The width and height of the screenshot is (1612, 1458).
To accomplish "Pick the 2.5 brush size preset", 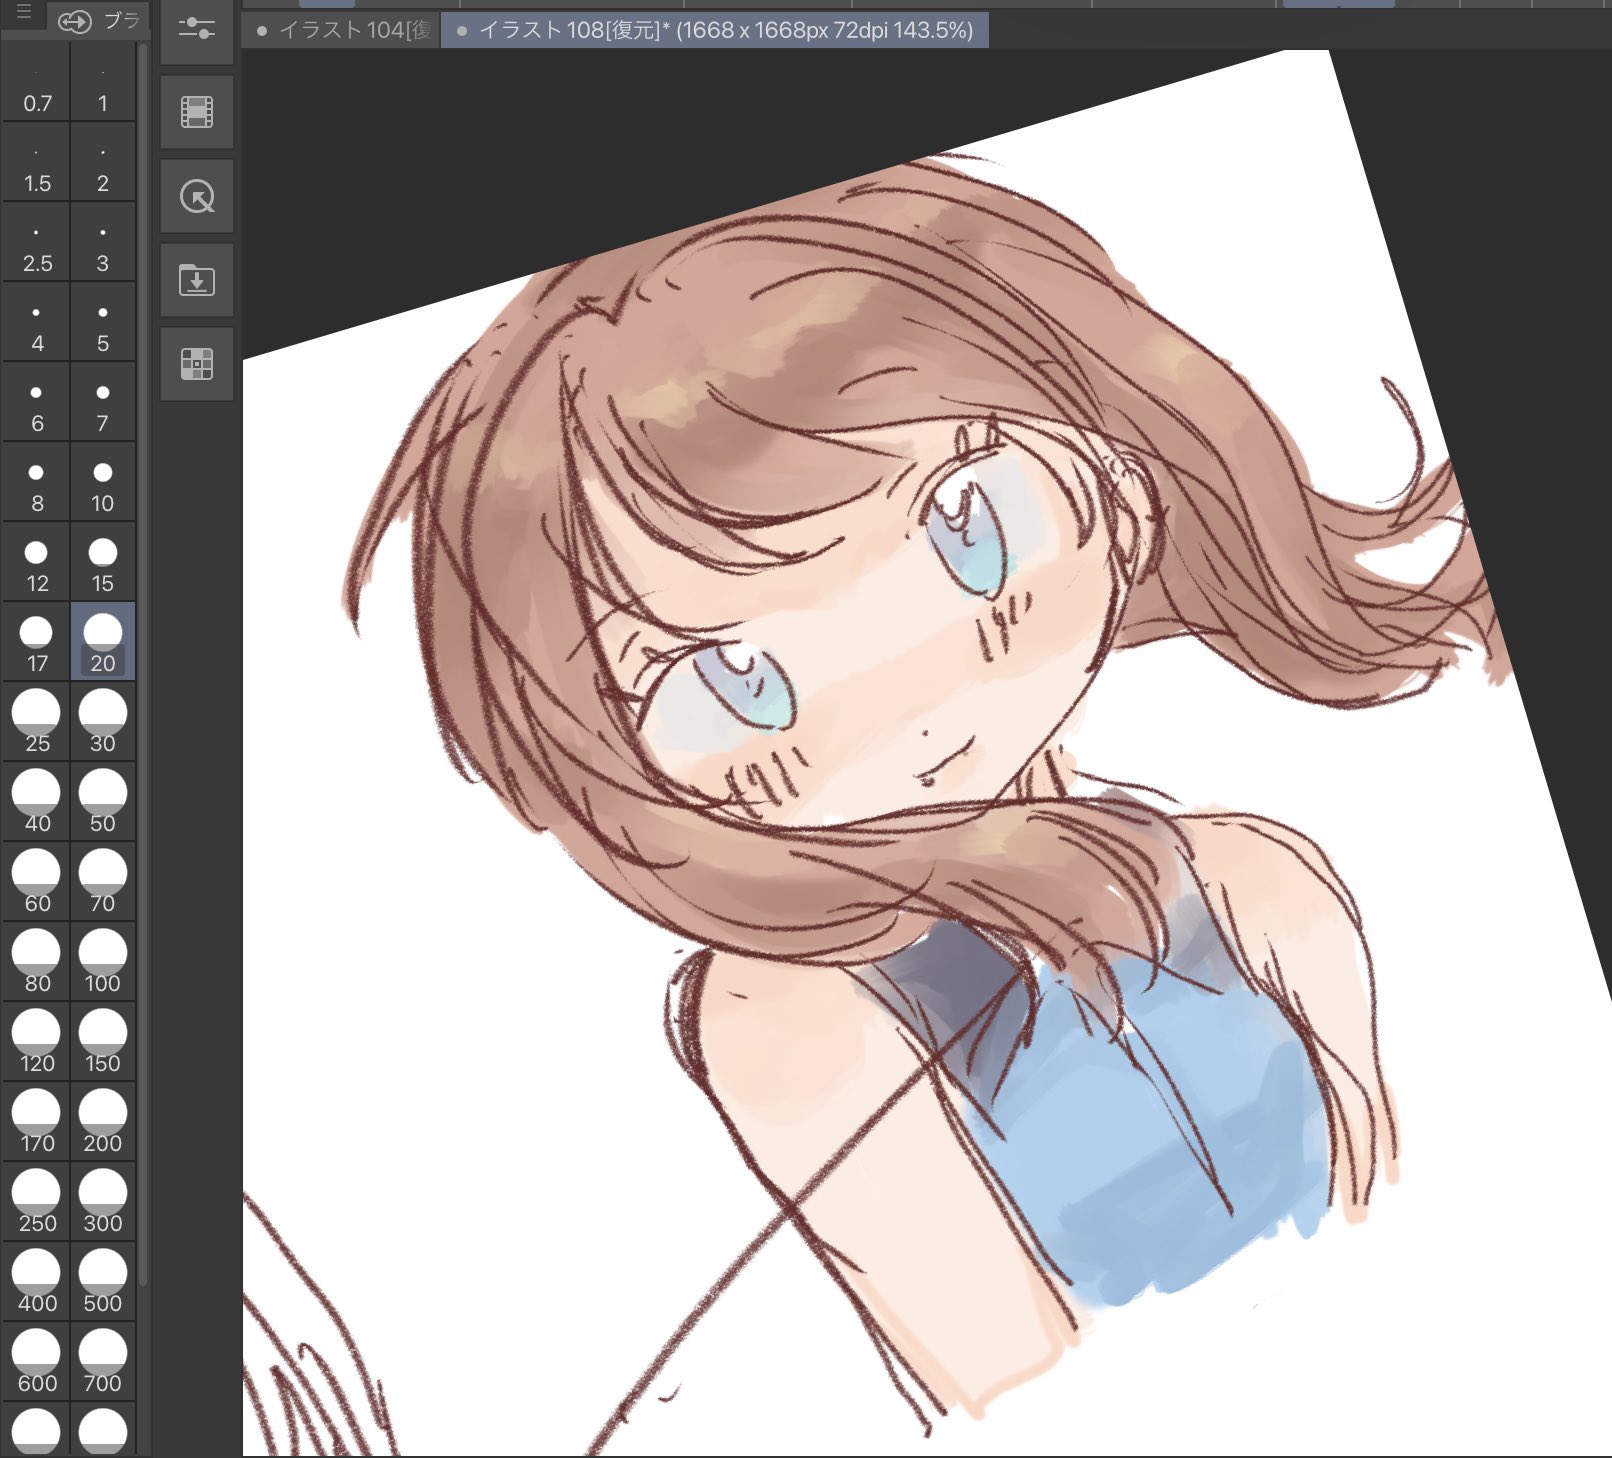I will [x=37, y=242].
